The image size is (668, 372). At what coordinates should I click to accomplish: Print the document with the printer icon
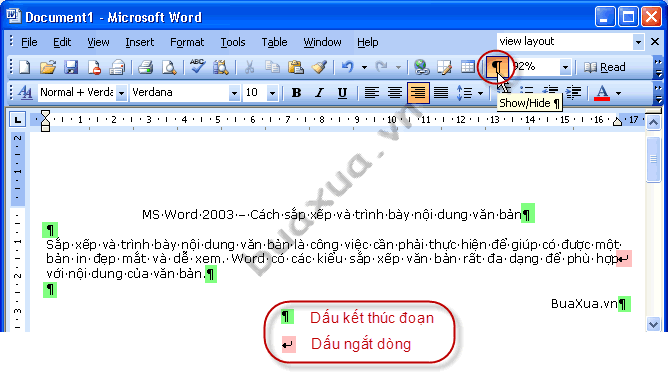click(146, 67)
